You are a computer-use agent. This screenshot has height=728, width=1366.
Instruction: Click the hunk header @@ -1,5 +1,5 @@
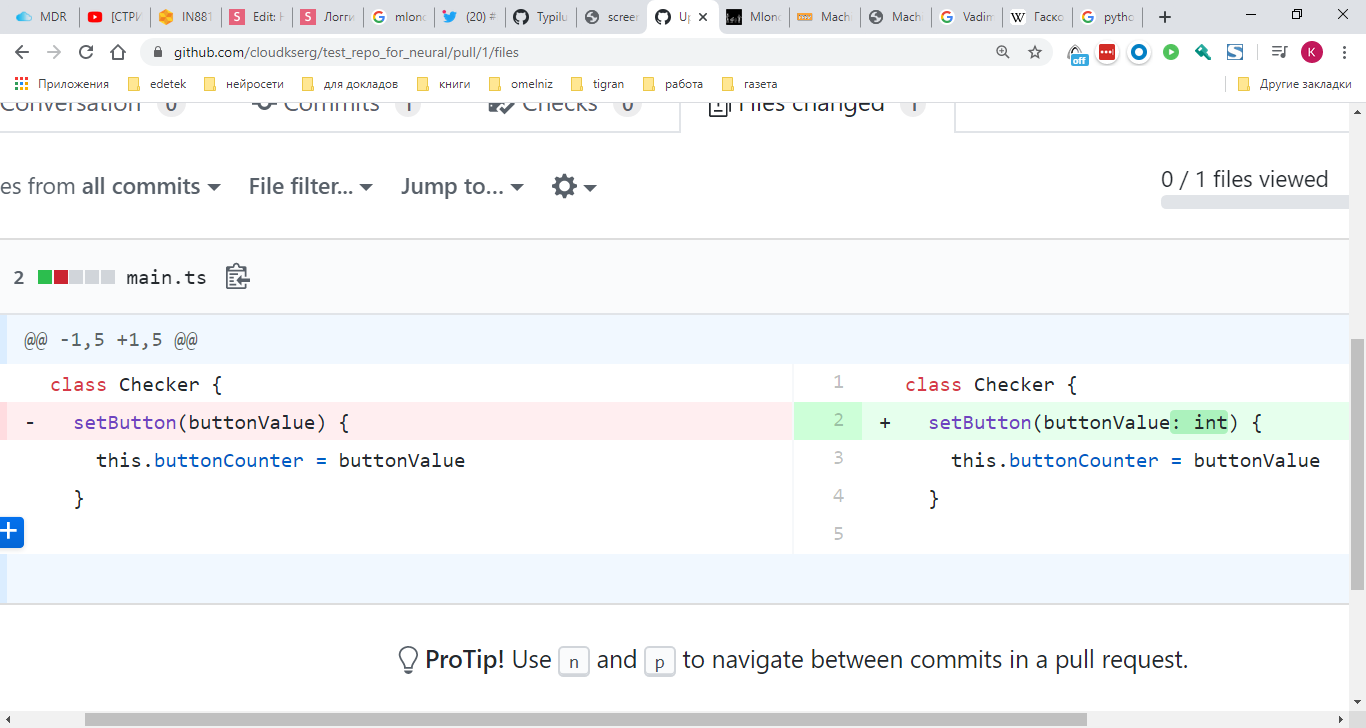coord(111,340)
